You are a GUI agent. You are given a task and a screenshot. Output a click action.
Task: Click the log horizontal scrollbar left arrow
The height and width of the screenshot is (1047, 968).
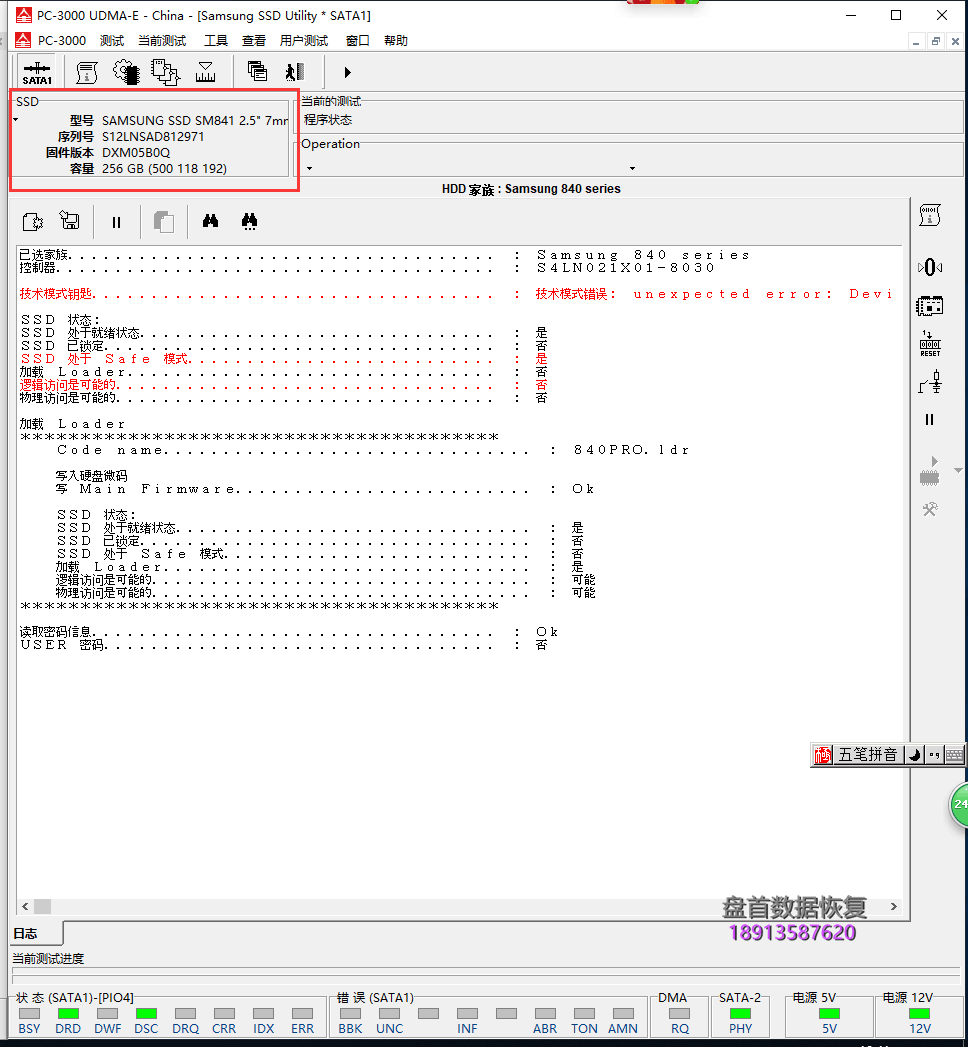tap(25, 906)
